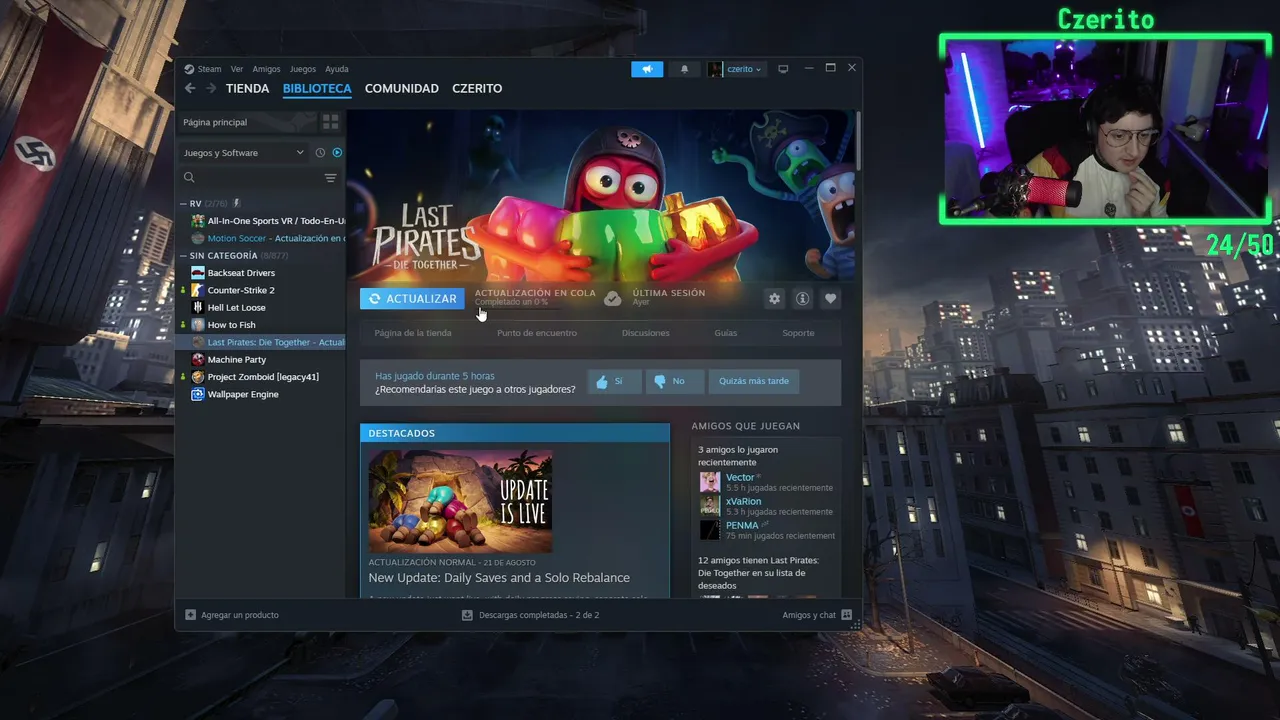Go back with the left arrow
The height and width of the screenshot is (720, 1280).
(190, 89)
